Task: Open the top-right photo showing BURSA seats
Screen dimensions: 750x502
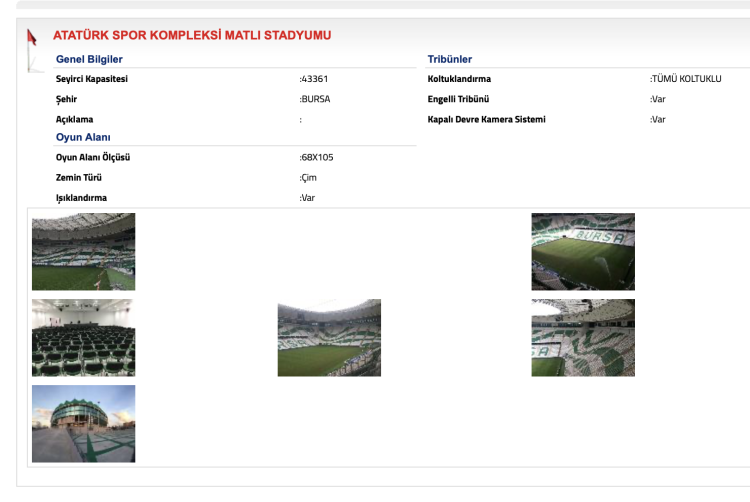Action: click(x=583, y=252)
